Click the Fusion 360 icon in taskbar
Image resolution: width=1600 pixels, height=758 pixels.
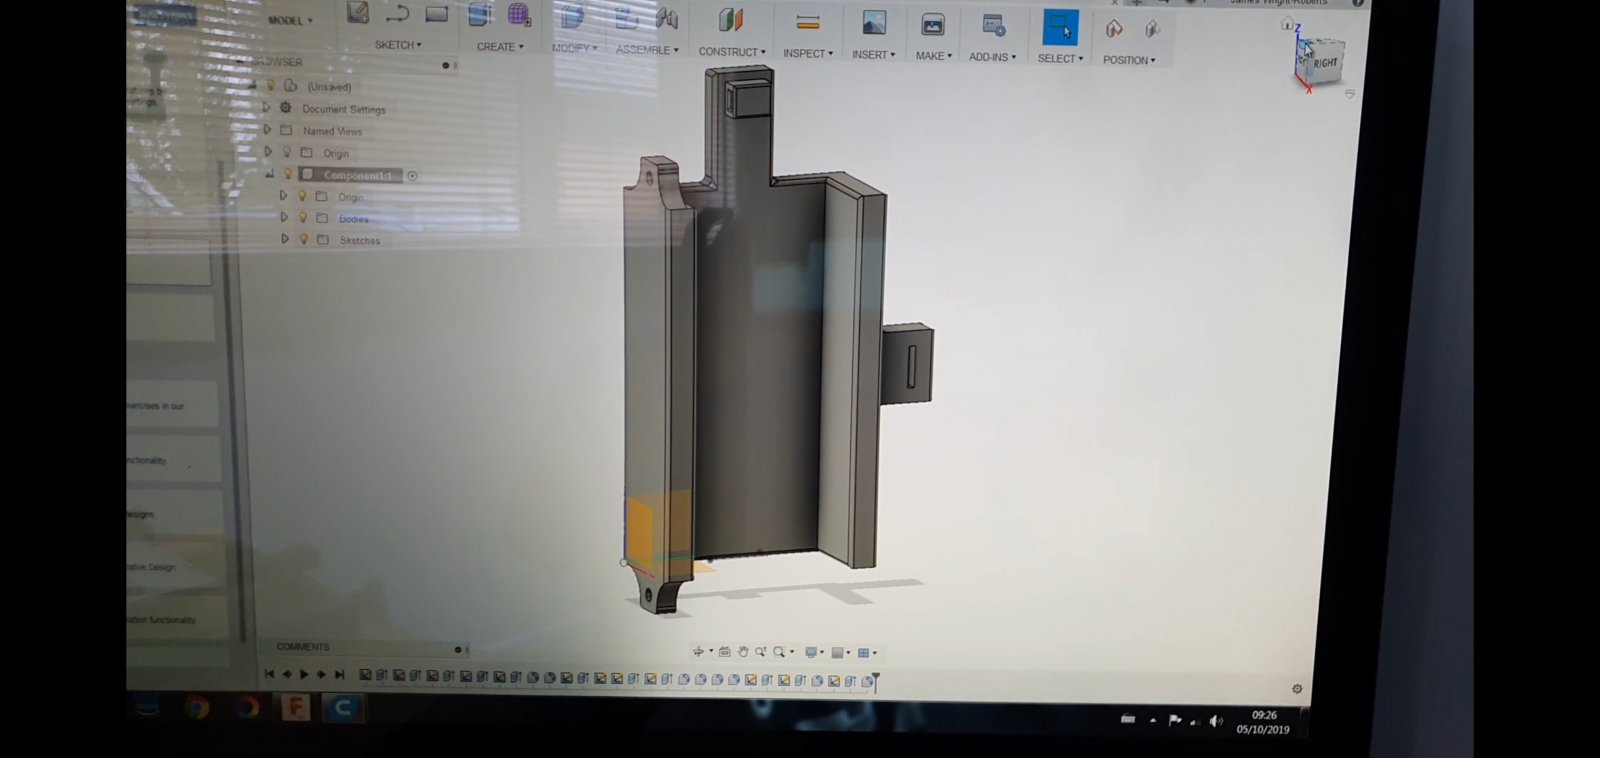tap(296, 708)
